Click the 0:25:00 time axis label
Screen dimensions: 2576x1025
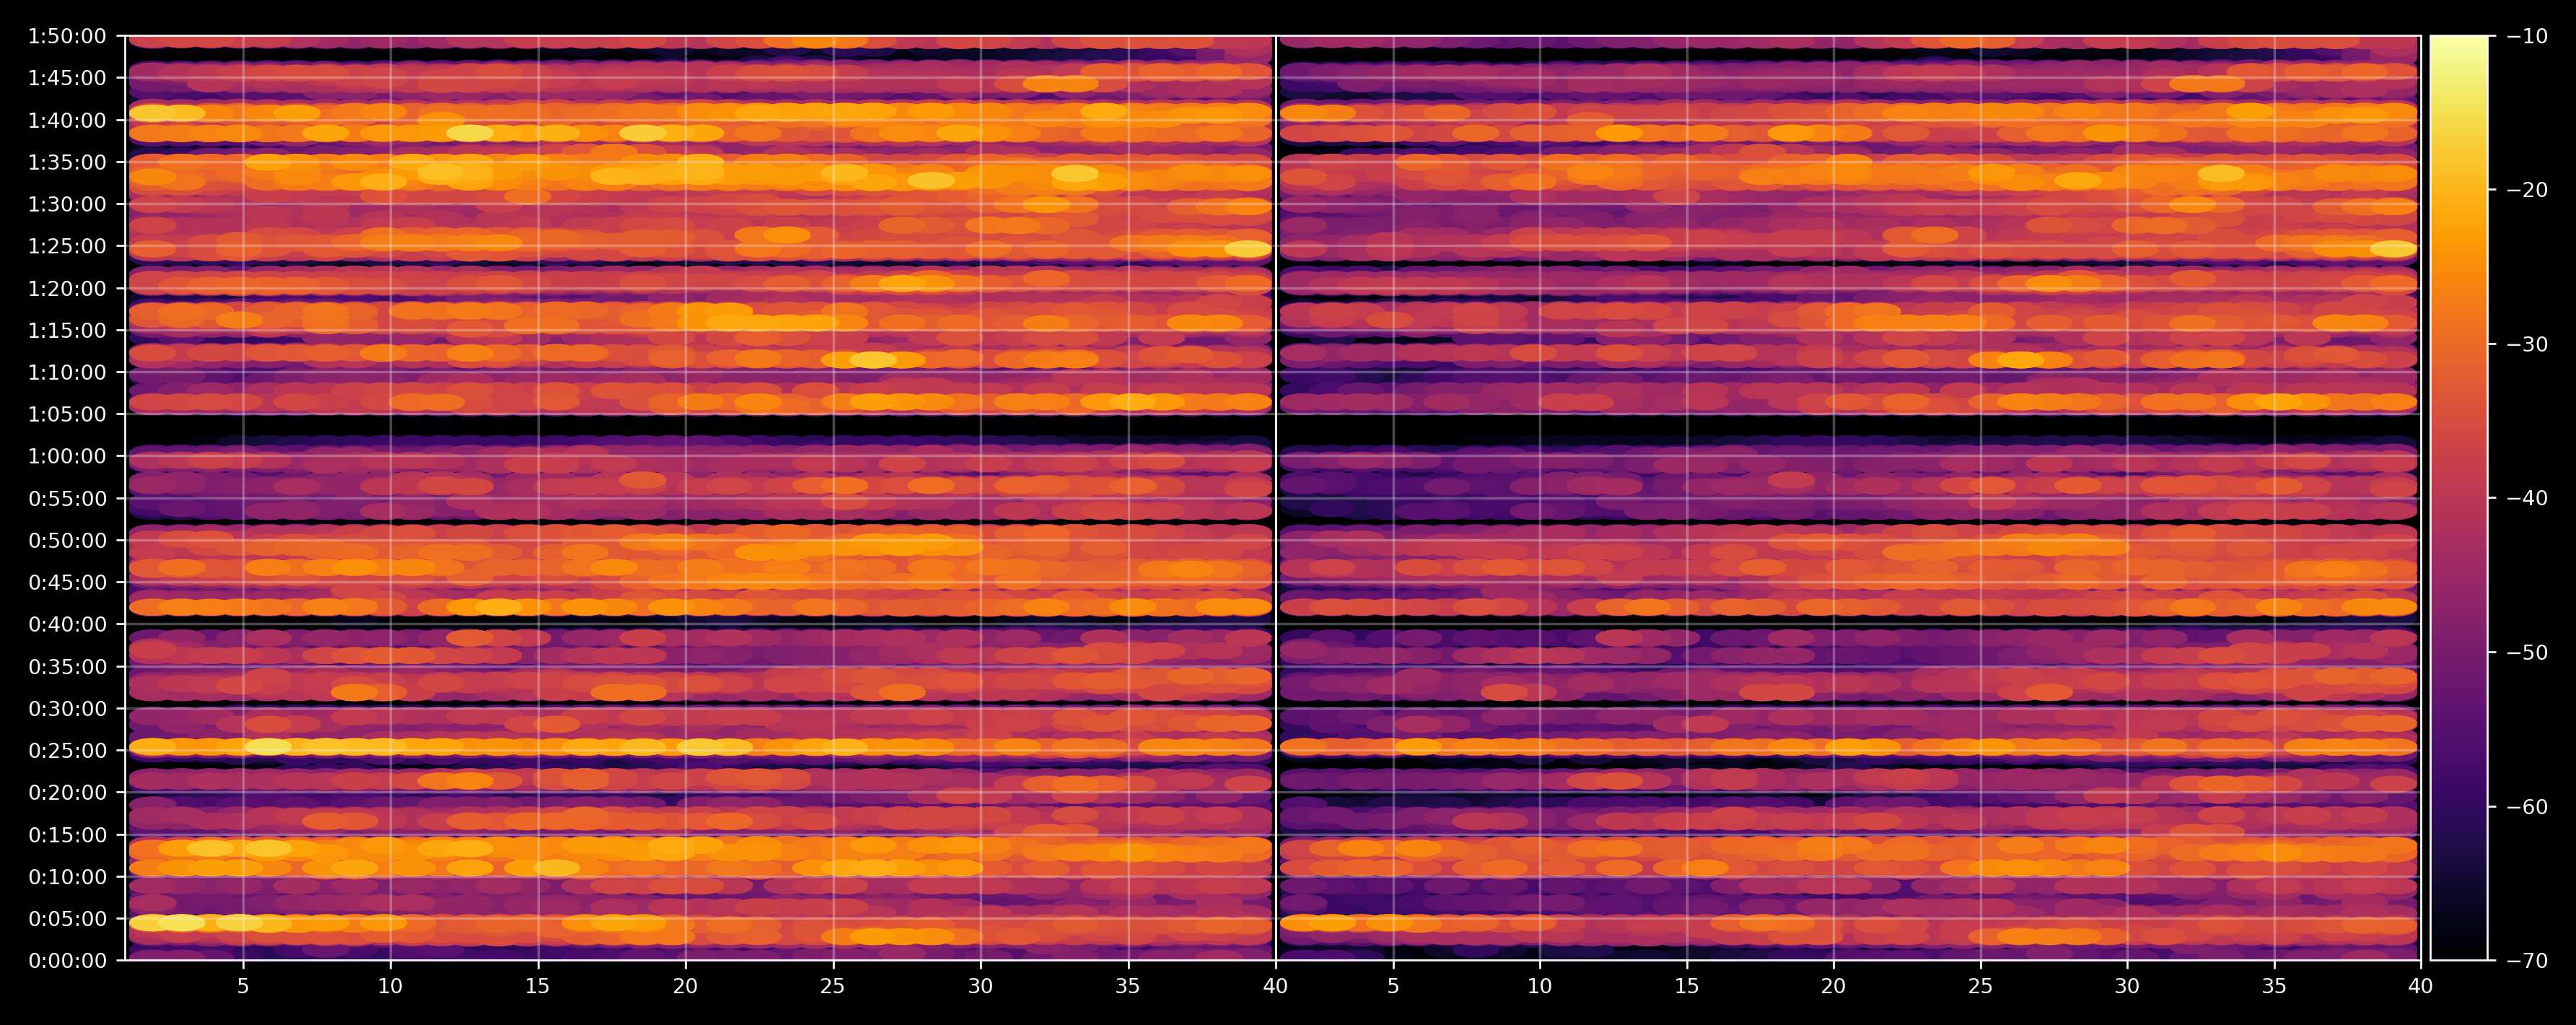(66, 751)
